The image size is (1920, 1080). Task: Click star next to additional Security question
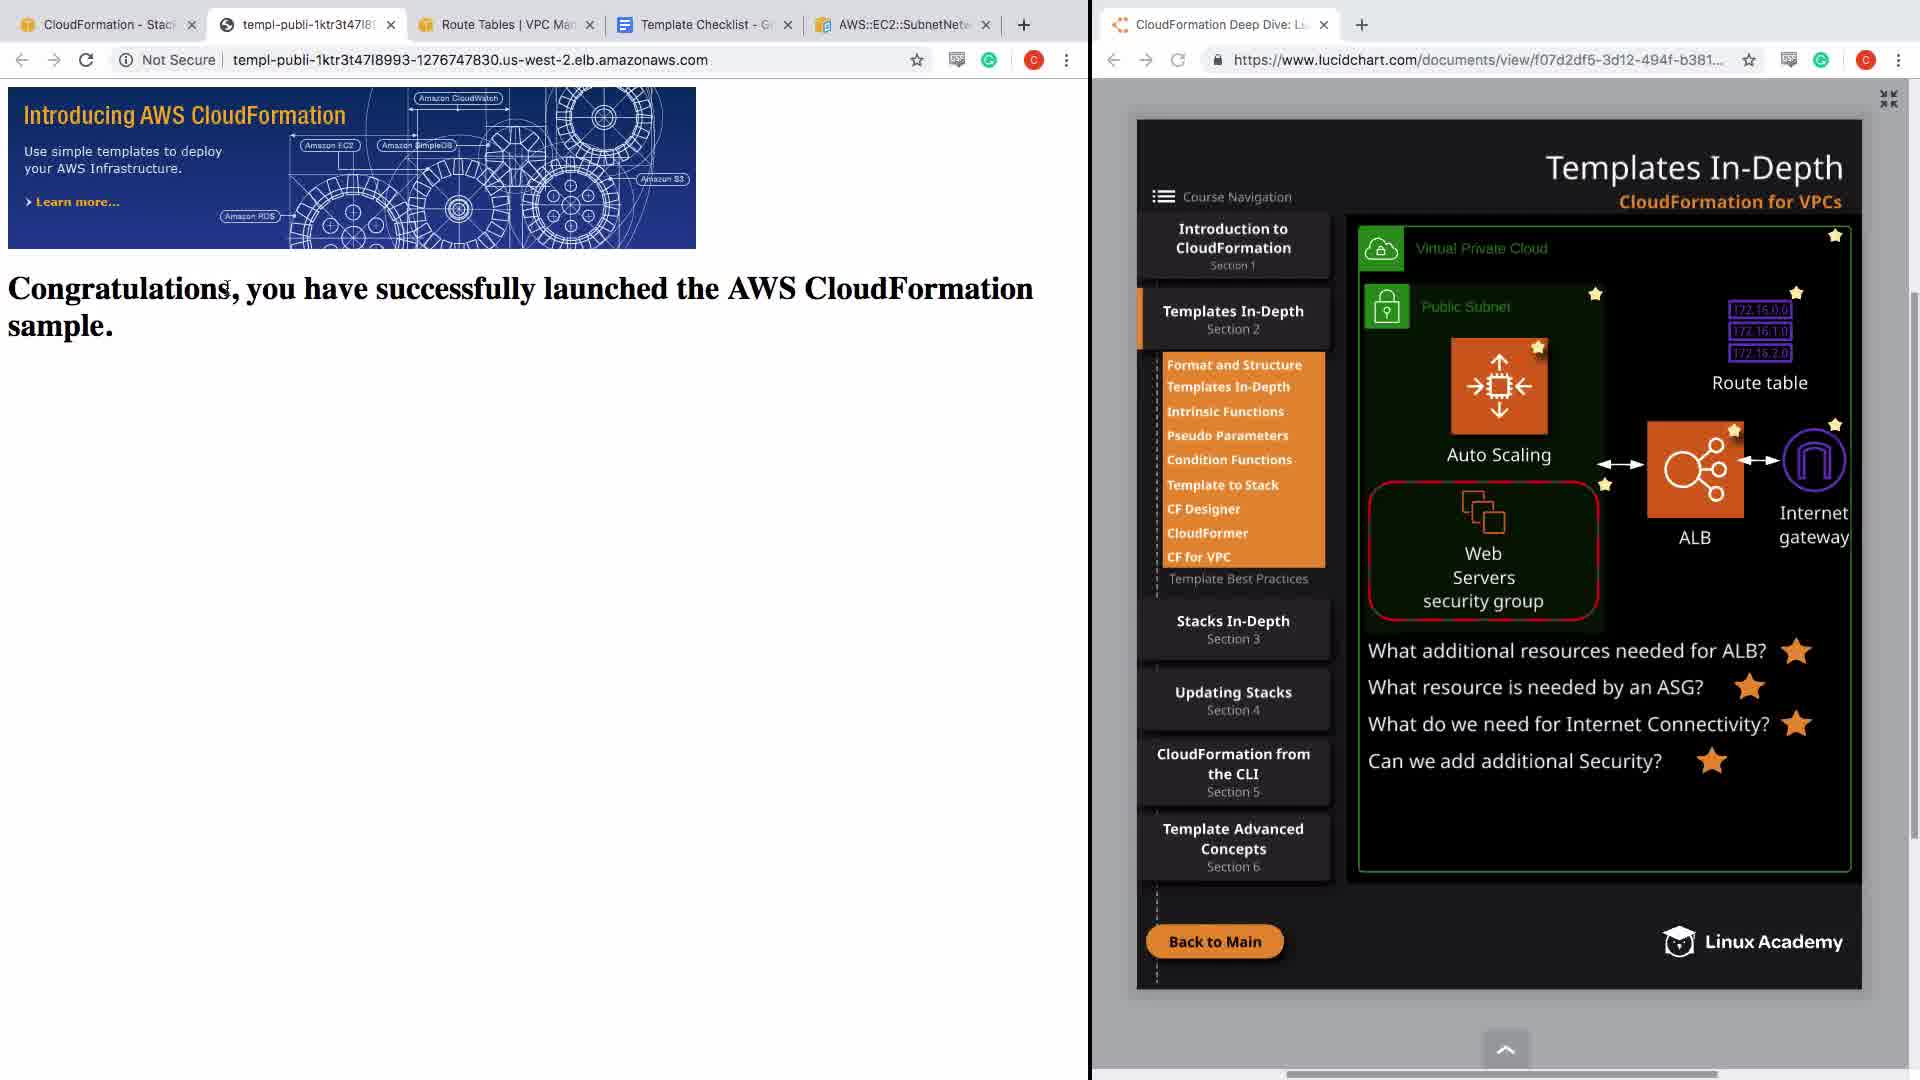click(1712, 762)
